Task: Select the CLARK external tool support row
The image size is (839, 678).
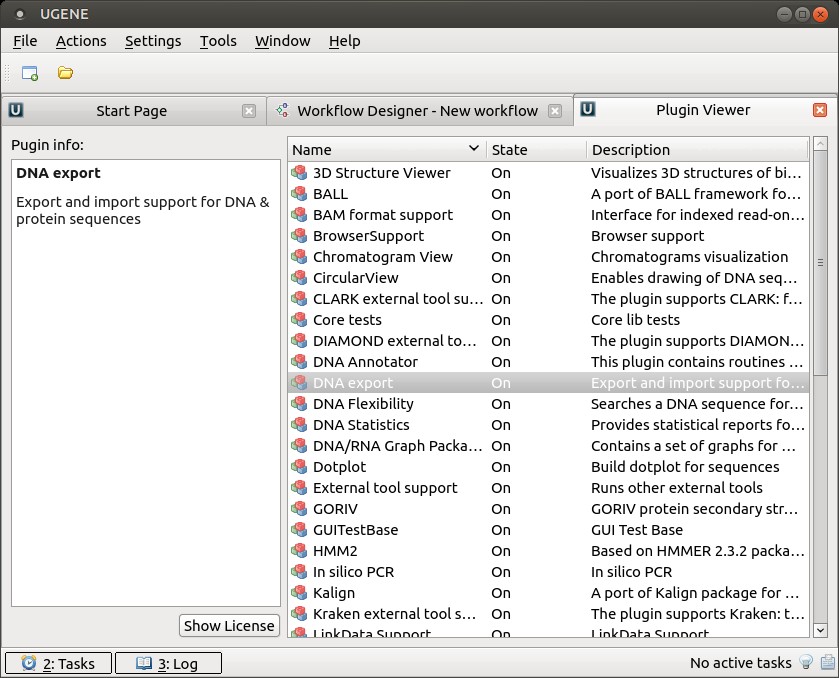Action: pyautogui.click(x=548, y=299)
